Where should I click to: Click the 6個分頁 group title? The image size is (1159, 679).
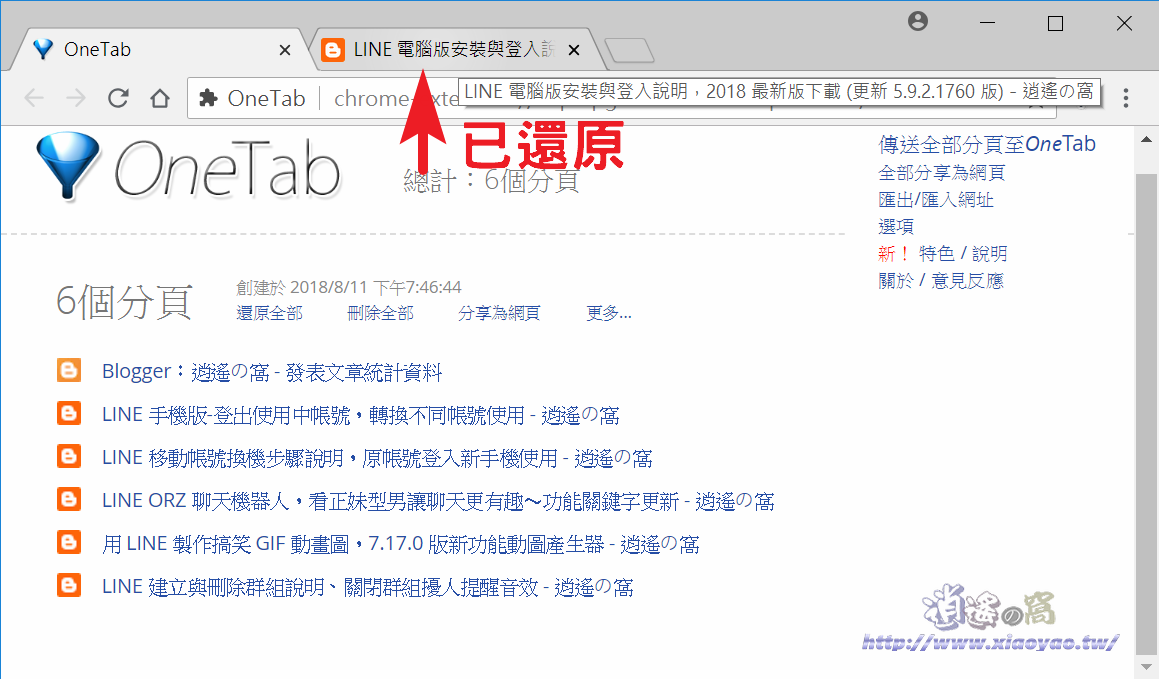tap(124, 301)
